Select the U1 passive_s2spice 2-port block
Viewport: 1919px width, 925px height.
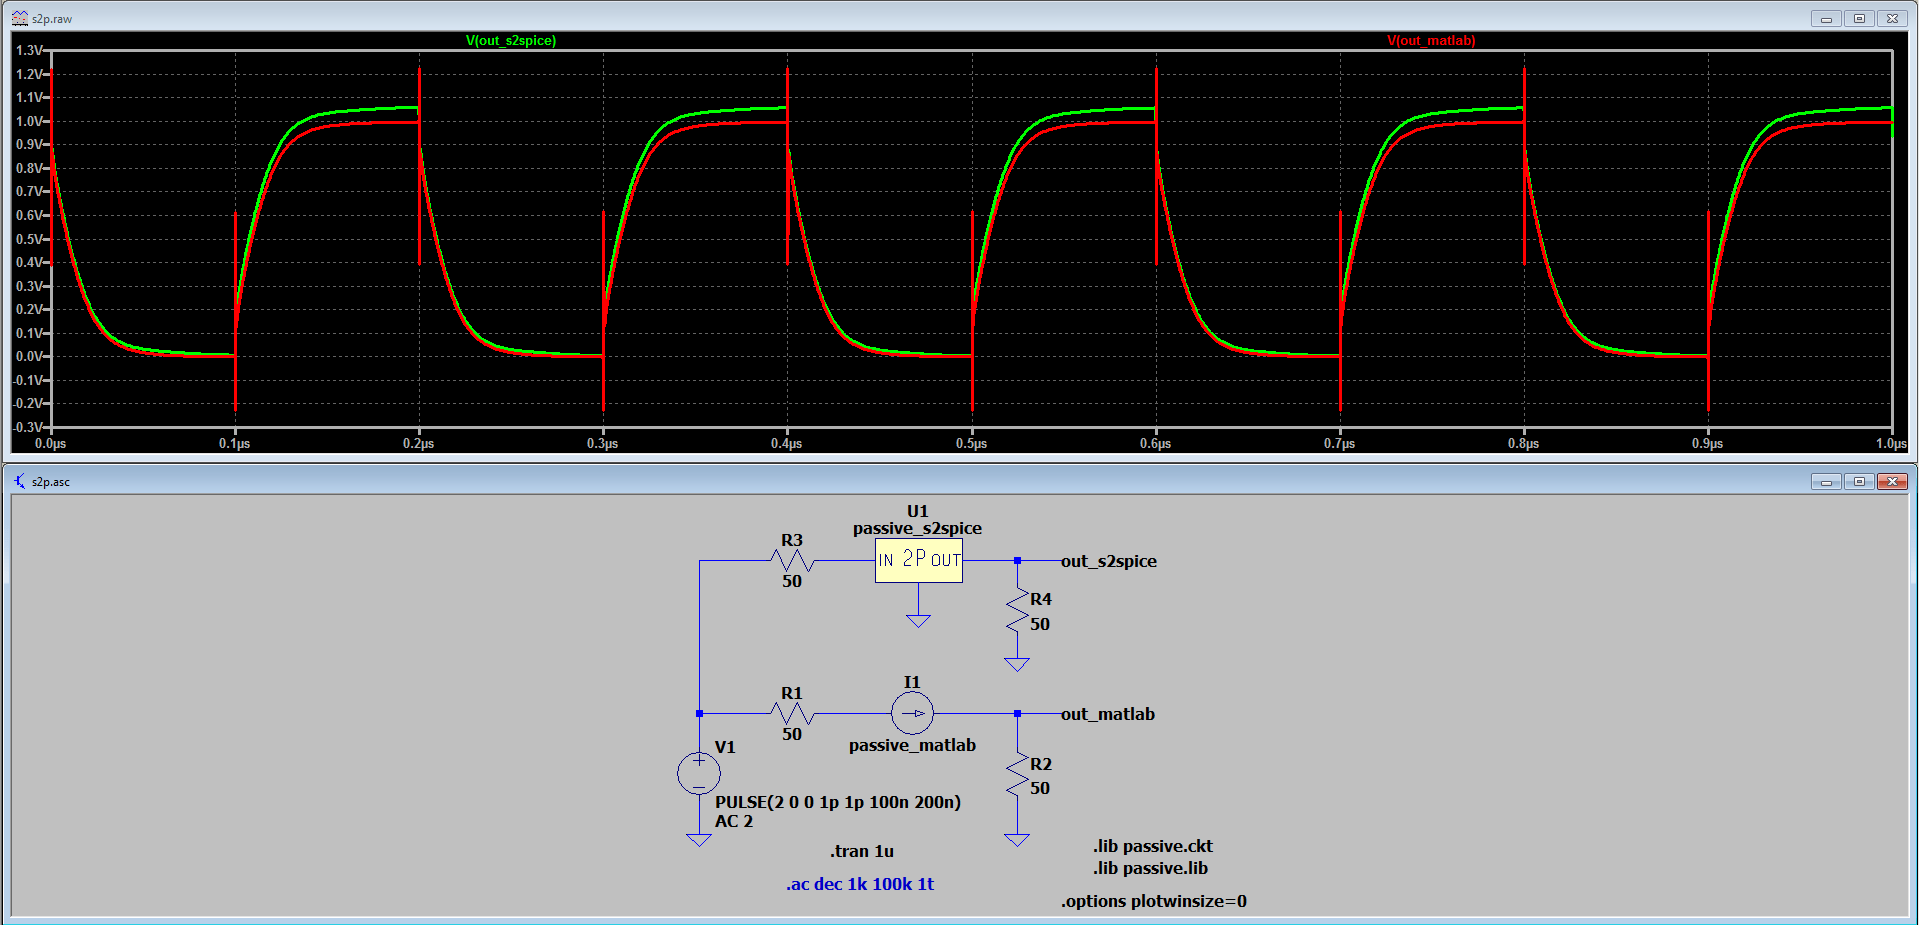pyautogui.click(x=918, y=561)
